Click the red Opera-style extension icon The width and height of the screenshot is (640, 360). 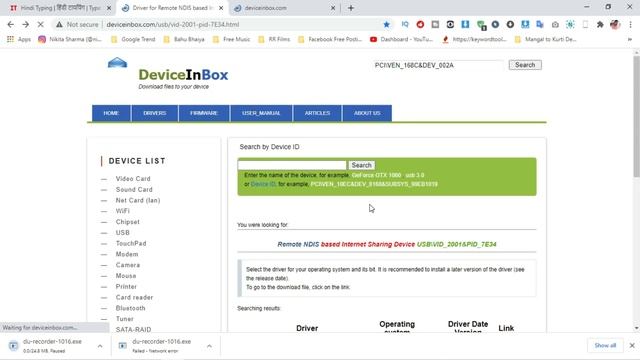tap(420, 24)
